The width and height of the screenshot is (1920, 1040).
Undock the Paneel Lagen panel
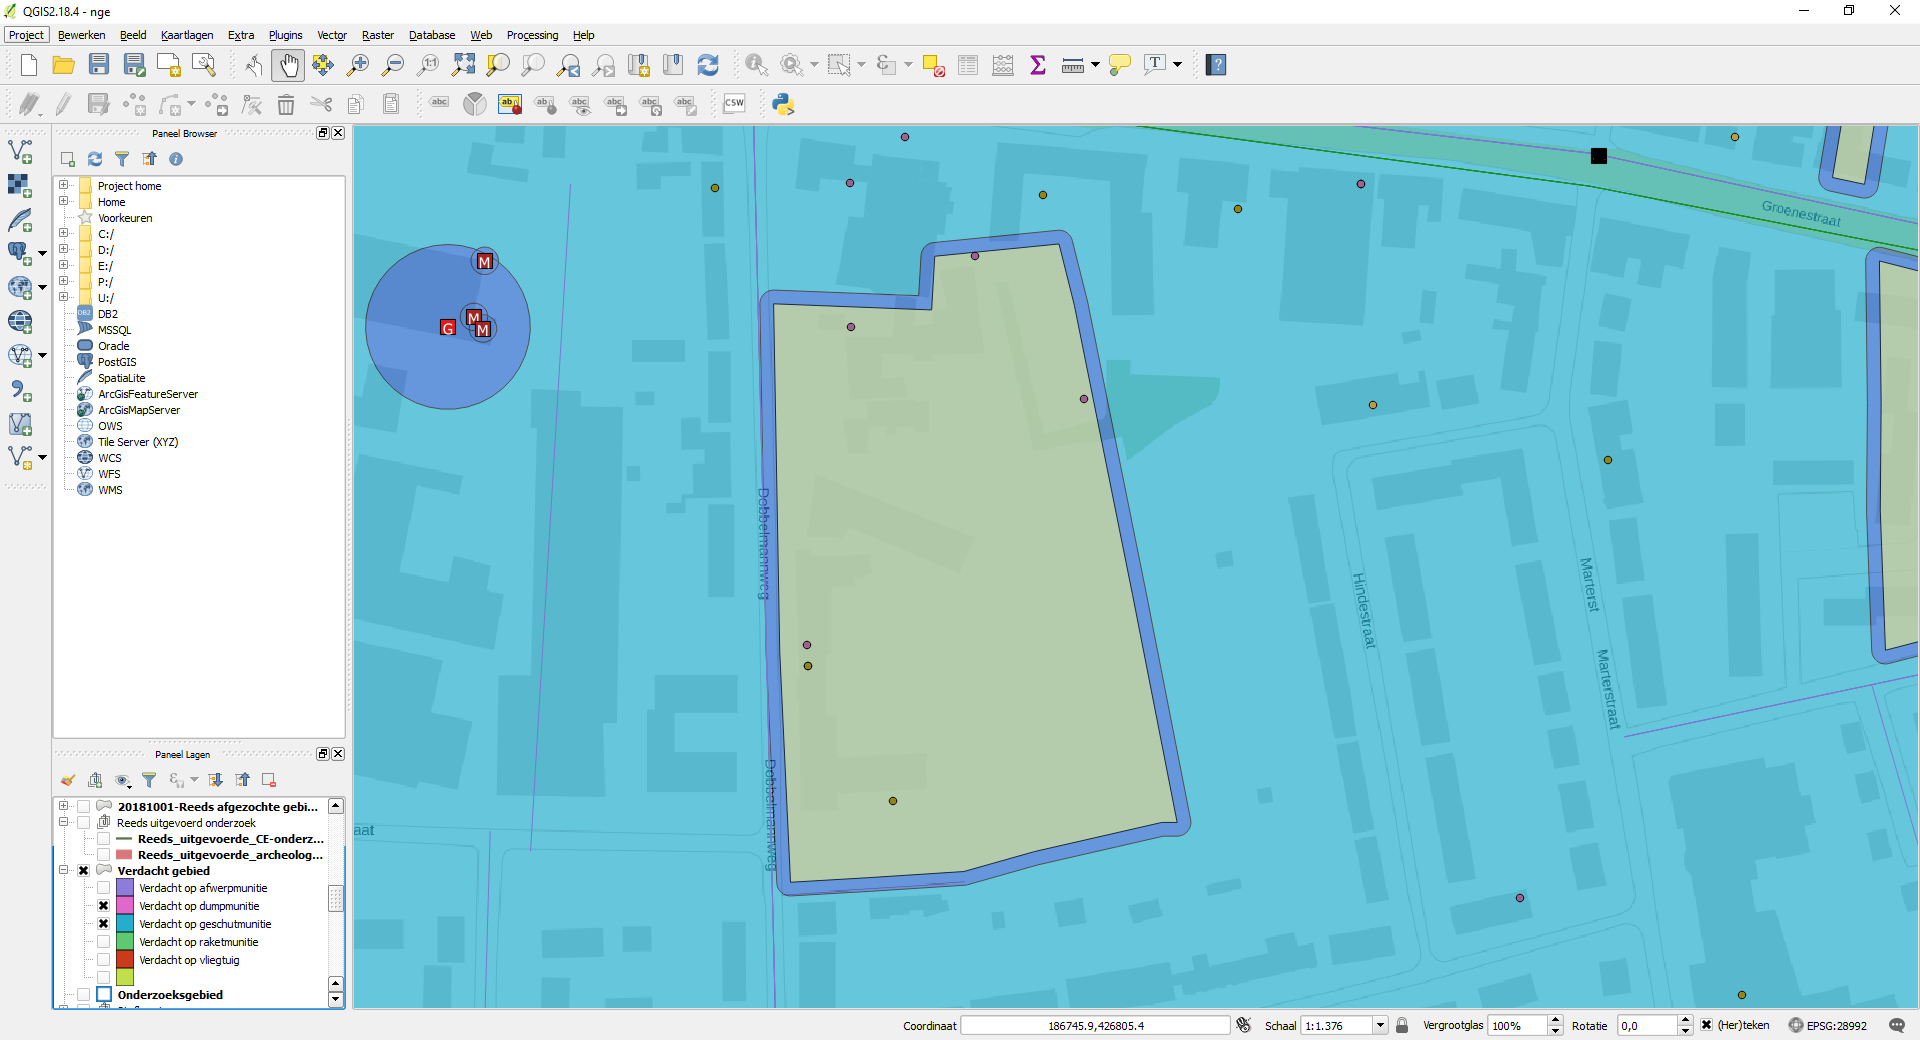[x=323, y=754]
